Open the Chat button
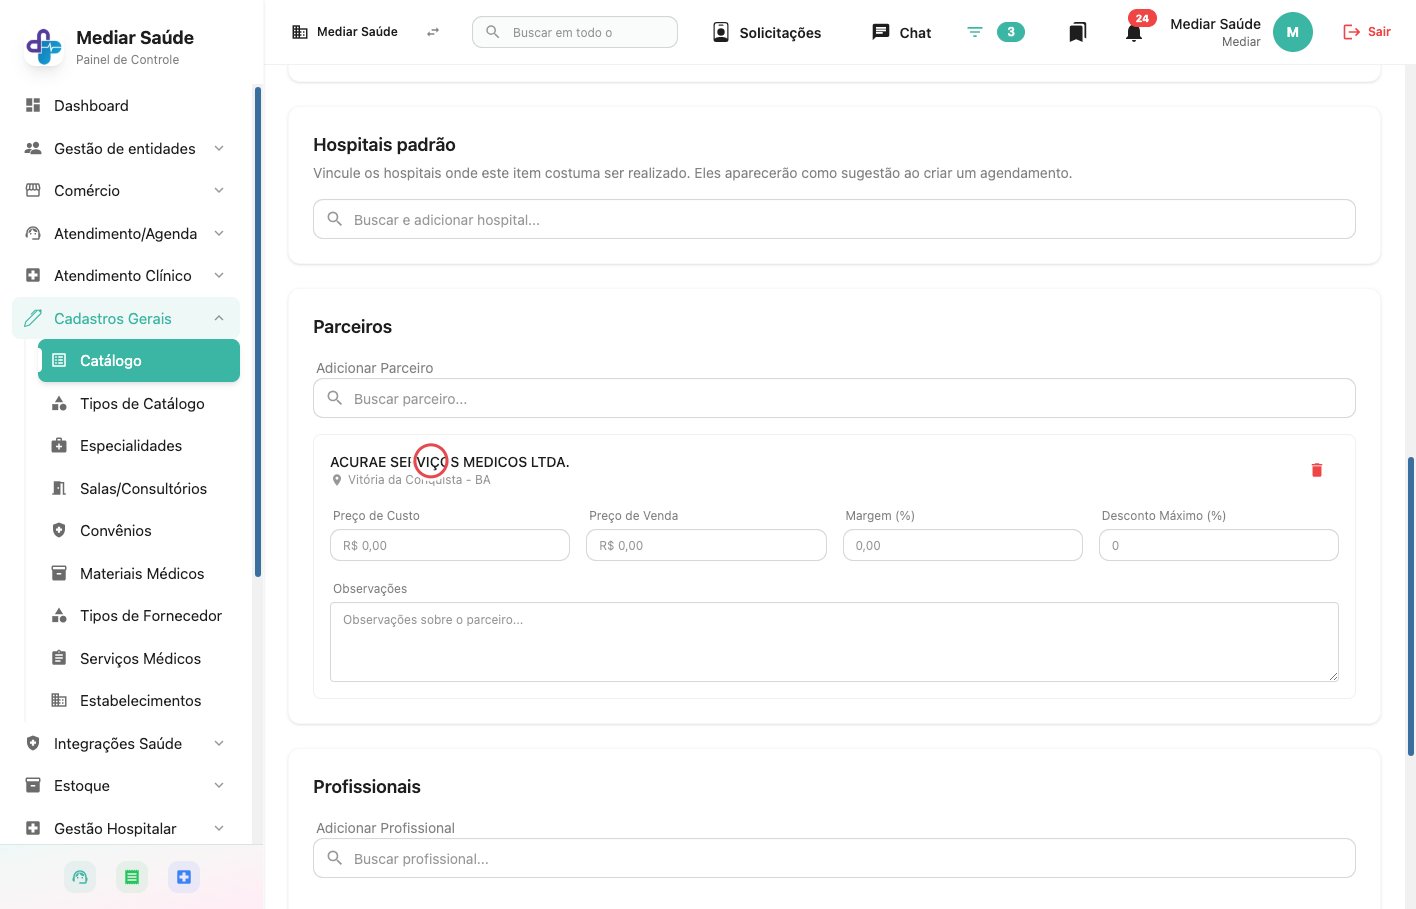Viewport: 1416px width, 909px height. click(902, 32)
